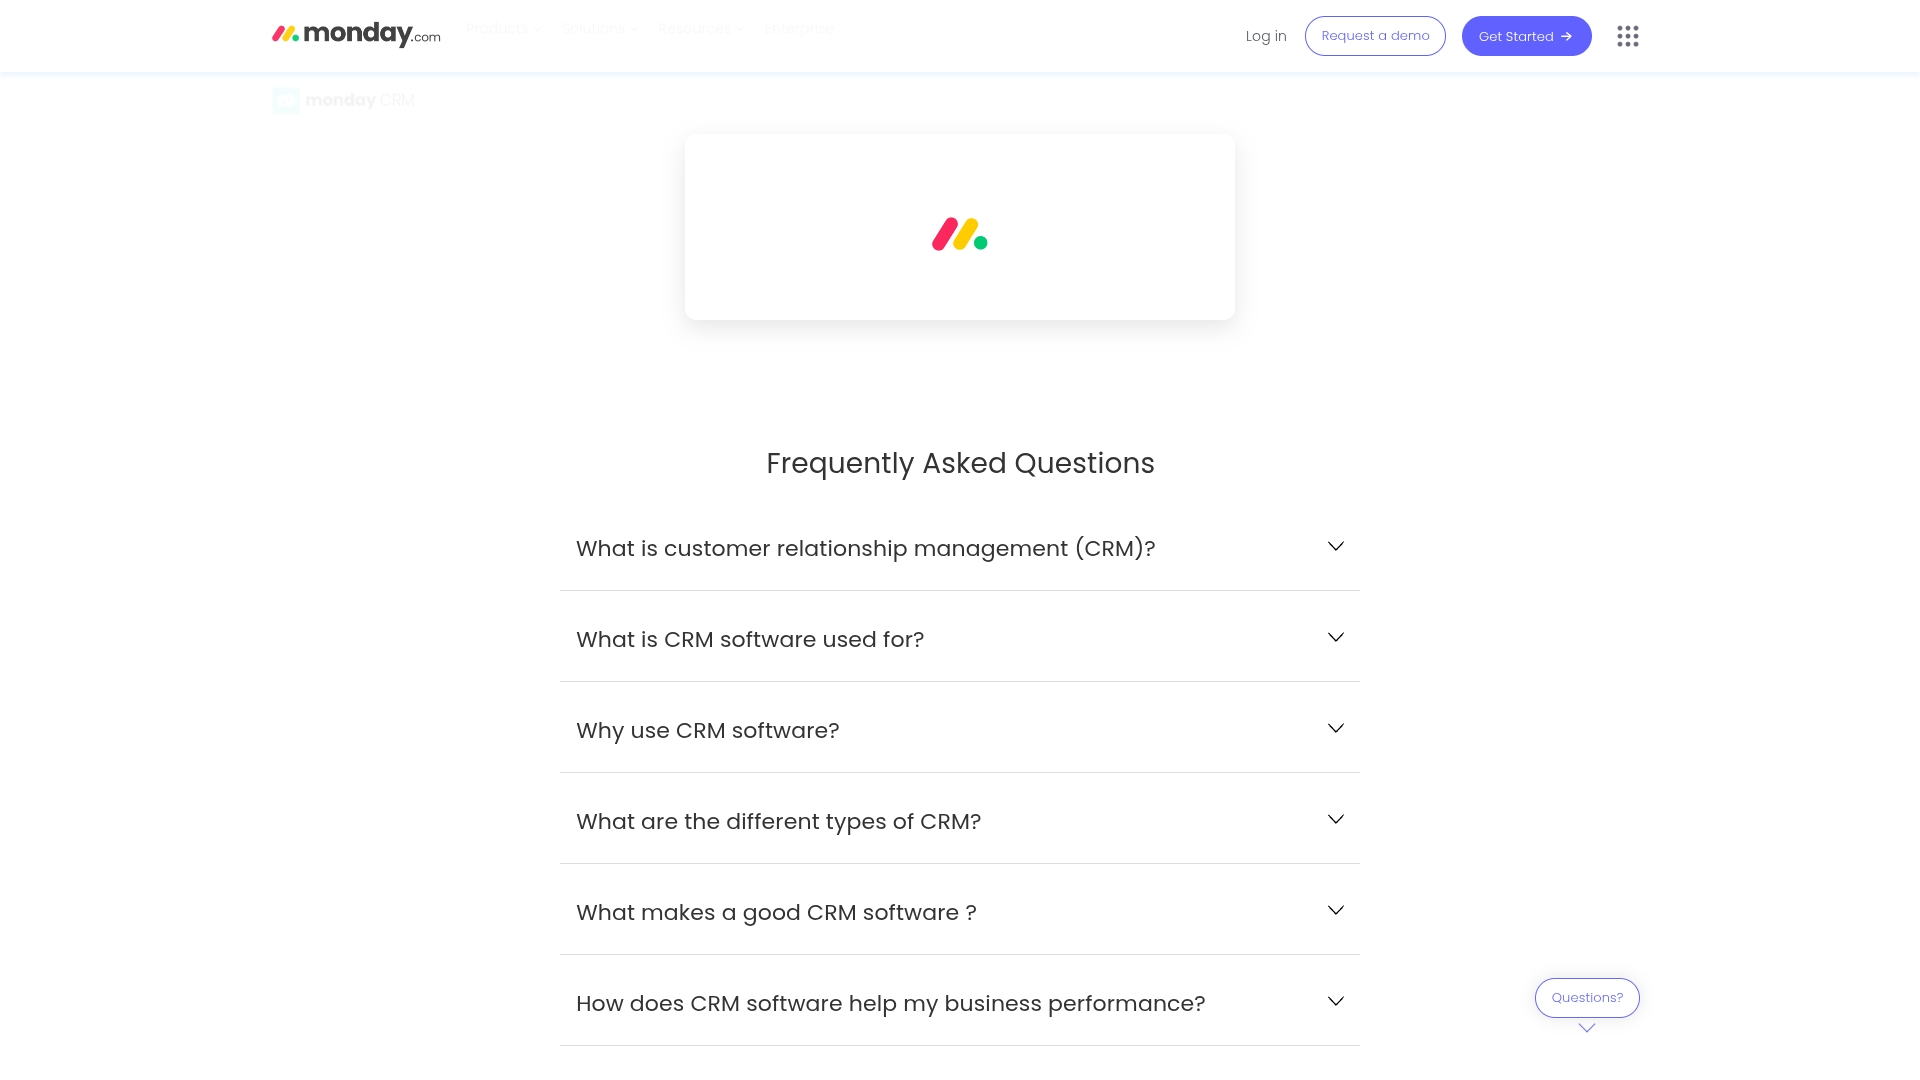Open the Questions? chat bubble
This screenshot has height=1080, width=1920.
point(1587,998)
